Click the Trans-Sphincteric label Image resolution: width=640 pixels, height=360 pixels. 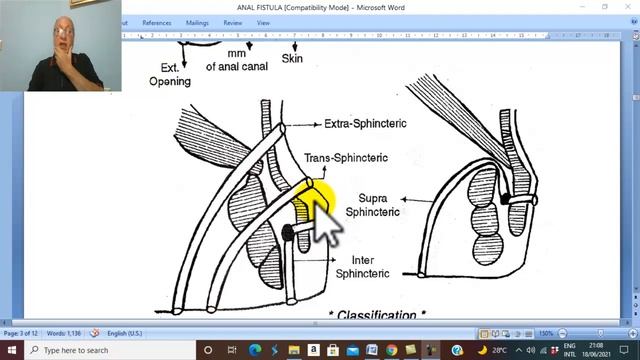(x=346, y=158)
